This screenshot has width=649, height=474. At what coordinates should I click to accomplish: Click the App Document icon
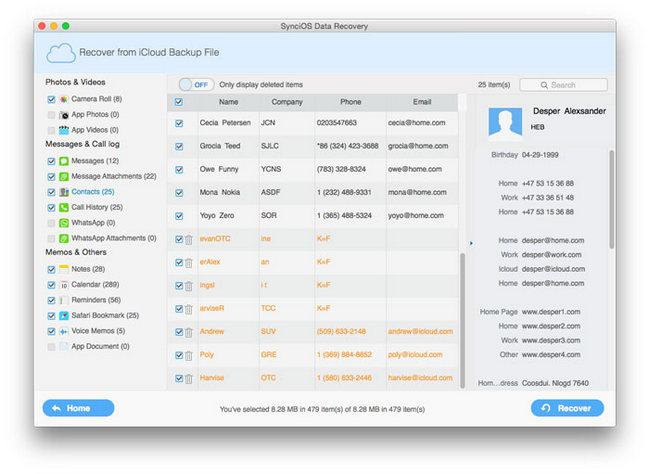(x=64, y=346)
